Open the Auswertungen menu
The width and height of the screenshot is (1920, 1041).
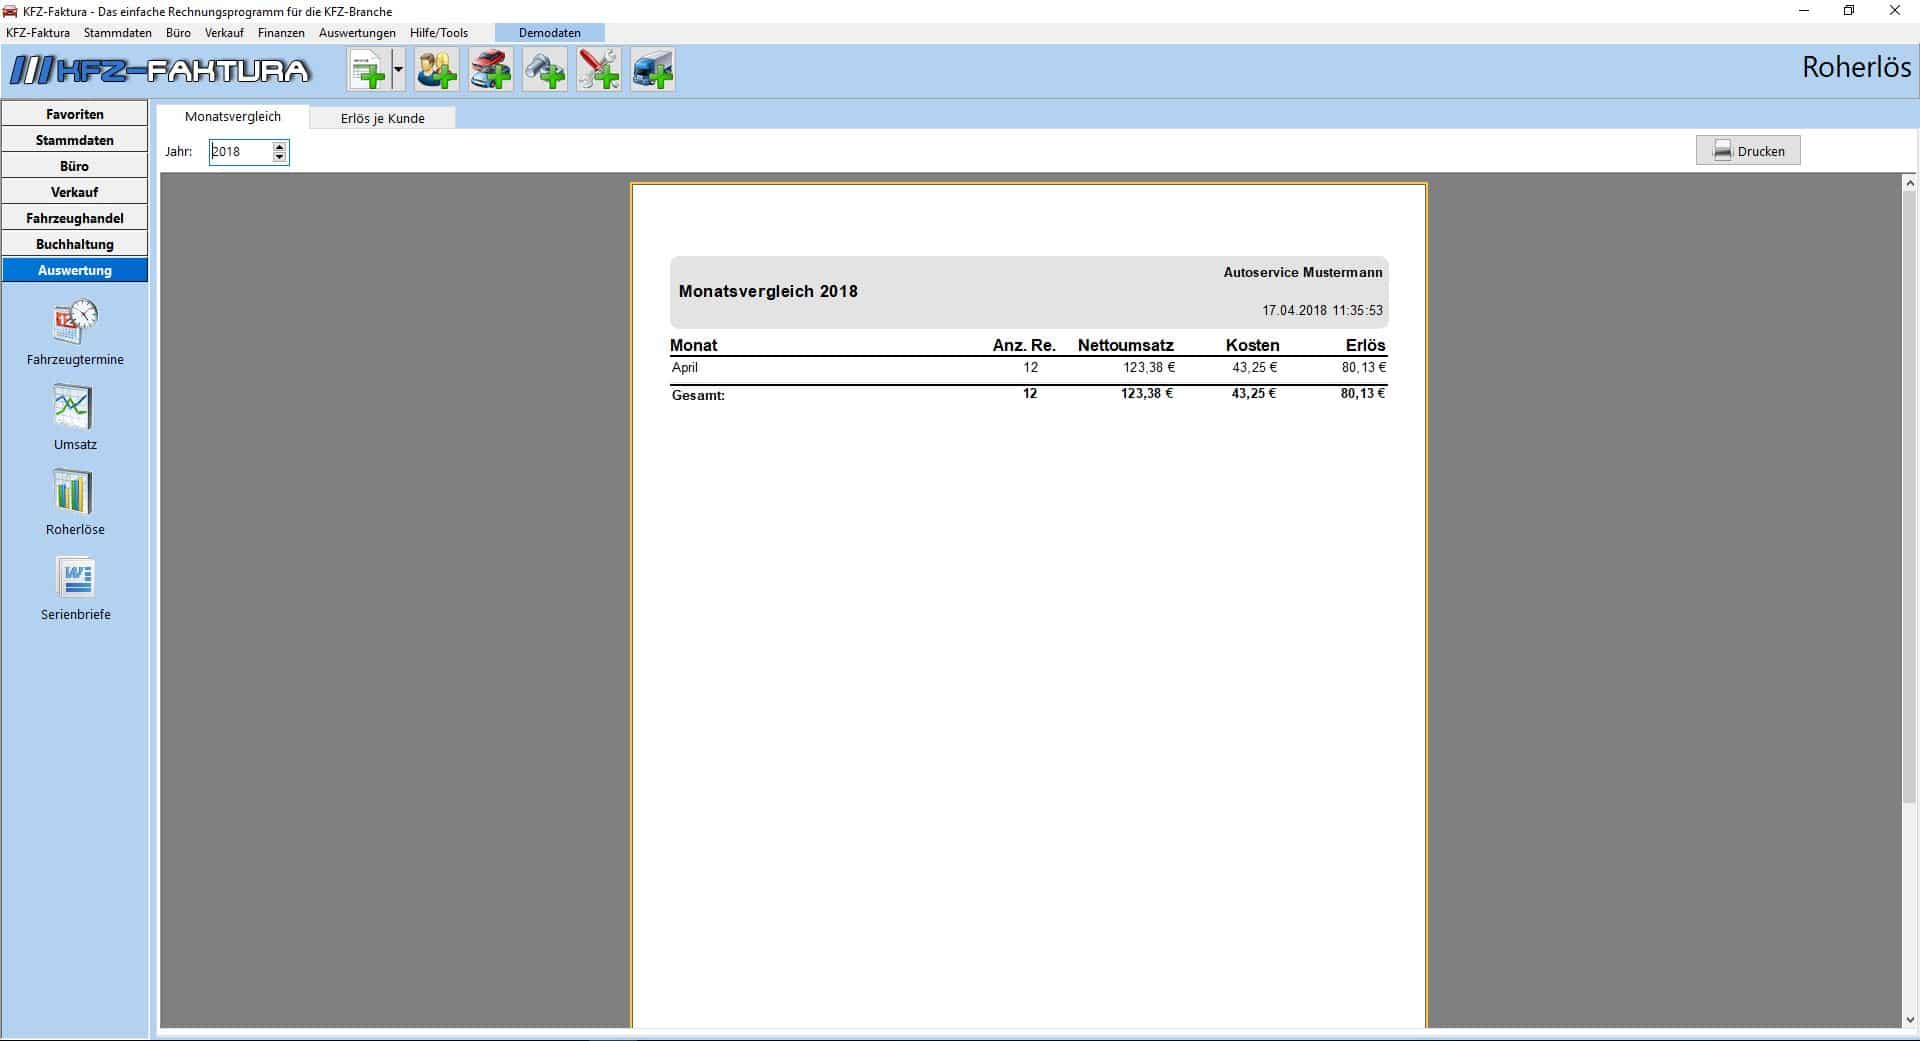357,33
